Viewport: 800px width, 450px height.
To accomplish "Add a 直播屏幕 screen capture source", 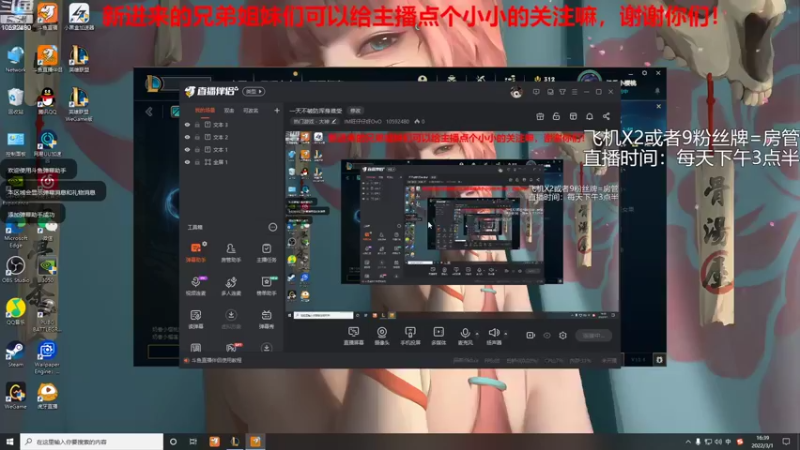I will pos(353,336).
